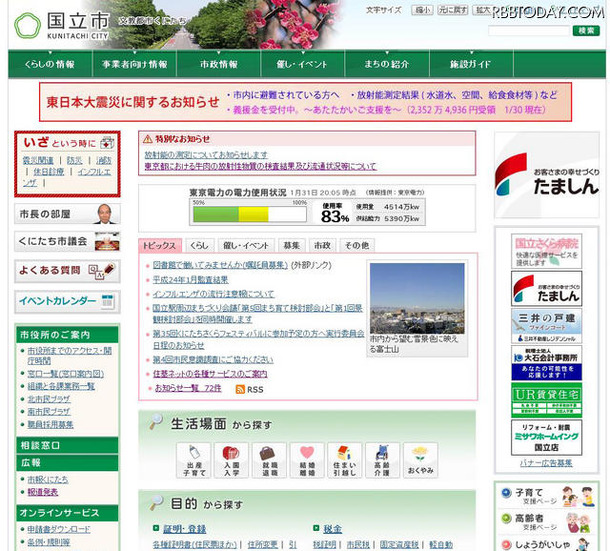Open 申請書ダウンロード link
Viewport: 610px width, 551px height.
point(59,529)
